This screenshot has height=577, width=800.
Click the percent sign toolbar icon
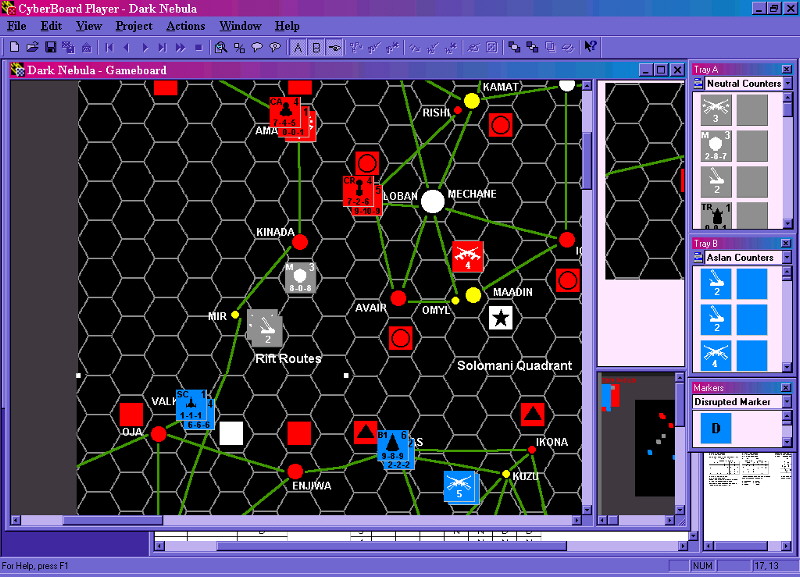(x=239, y=47)
